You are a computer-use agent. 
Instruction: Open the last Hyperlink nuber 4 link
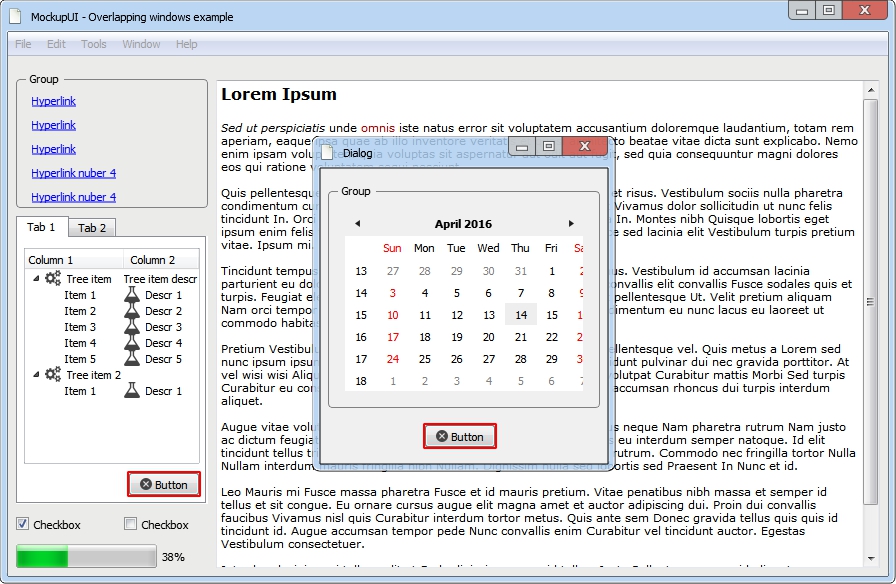coord(74,197)
